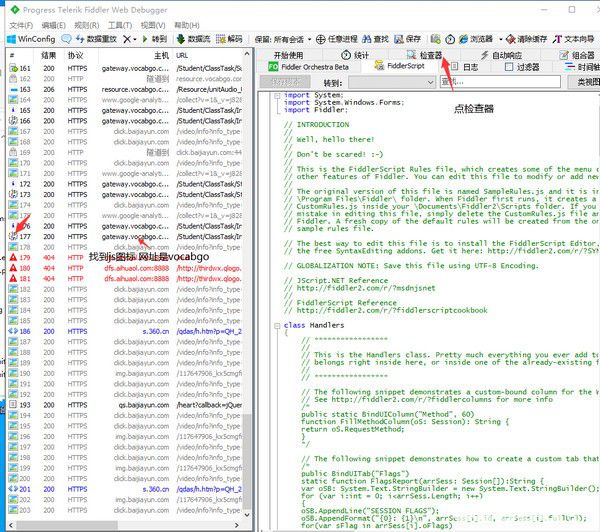Sort sessions by the 协议 column header
The height and width of the screenshot is (532, 600).
tap(75, 55)
